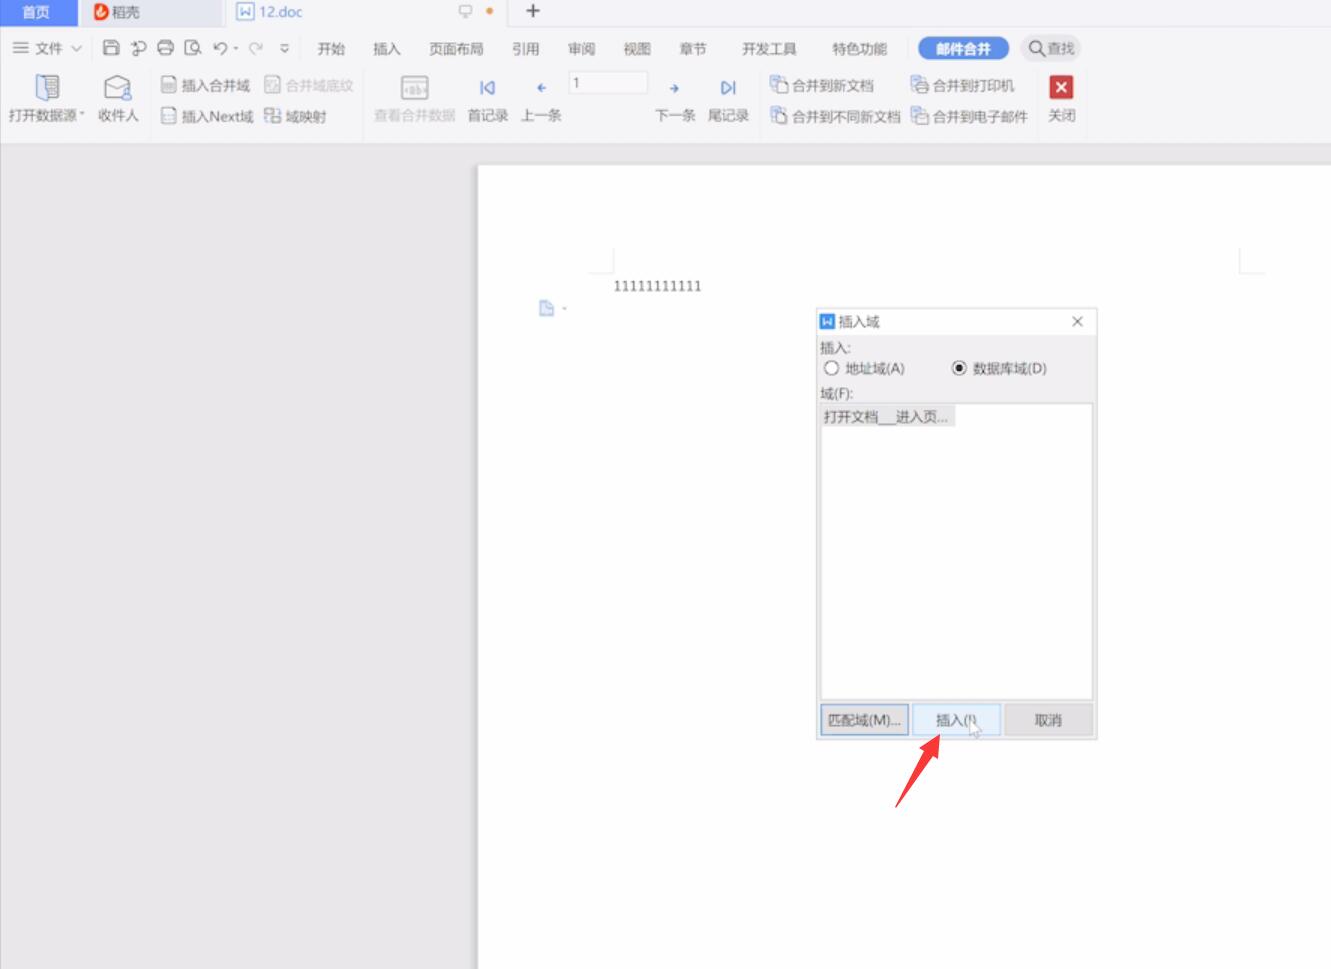Screen dimensions: 1331x969
Task: Click the 查找 search box
Action: (x=1051, y=48)
